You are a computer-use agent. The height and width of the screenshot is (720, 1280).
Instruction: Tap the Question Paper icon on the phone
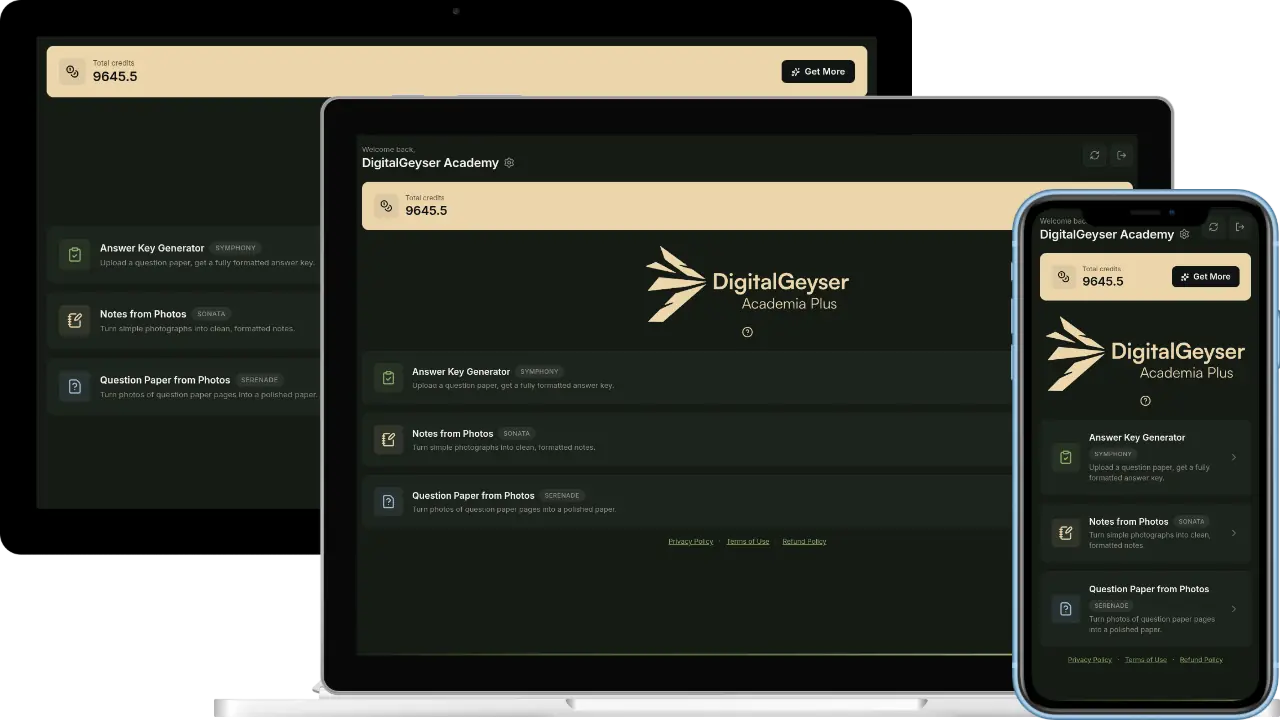click(1065, 608)
